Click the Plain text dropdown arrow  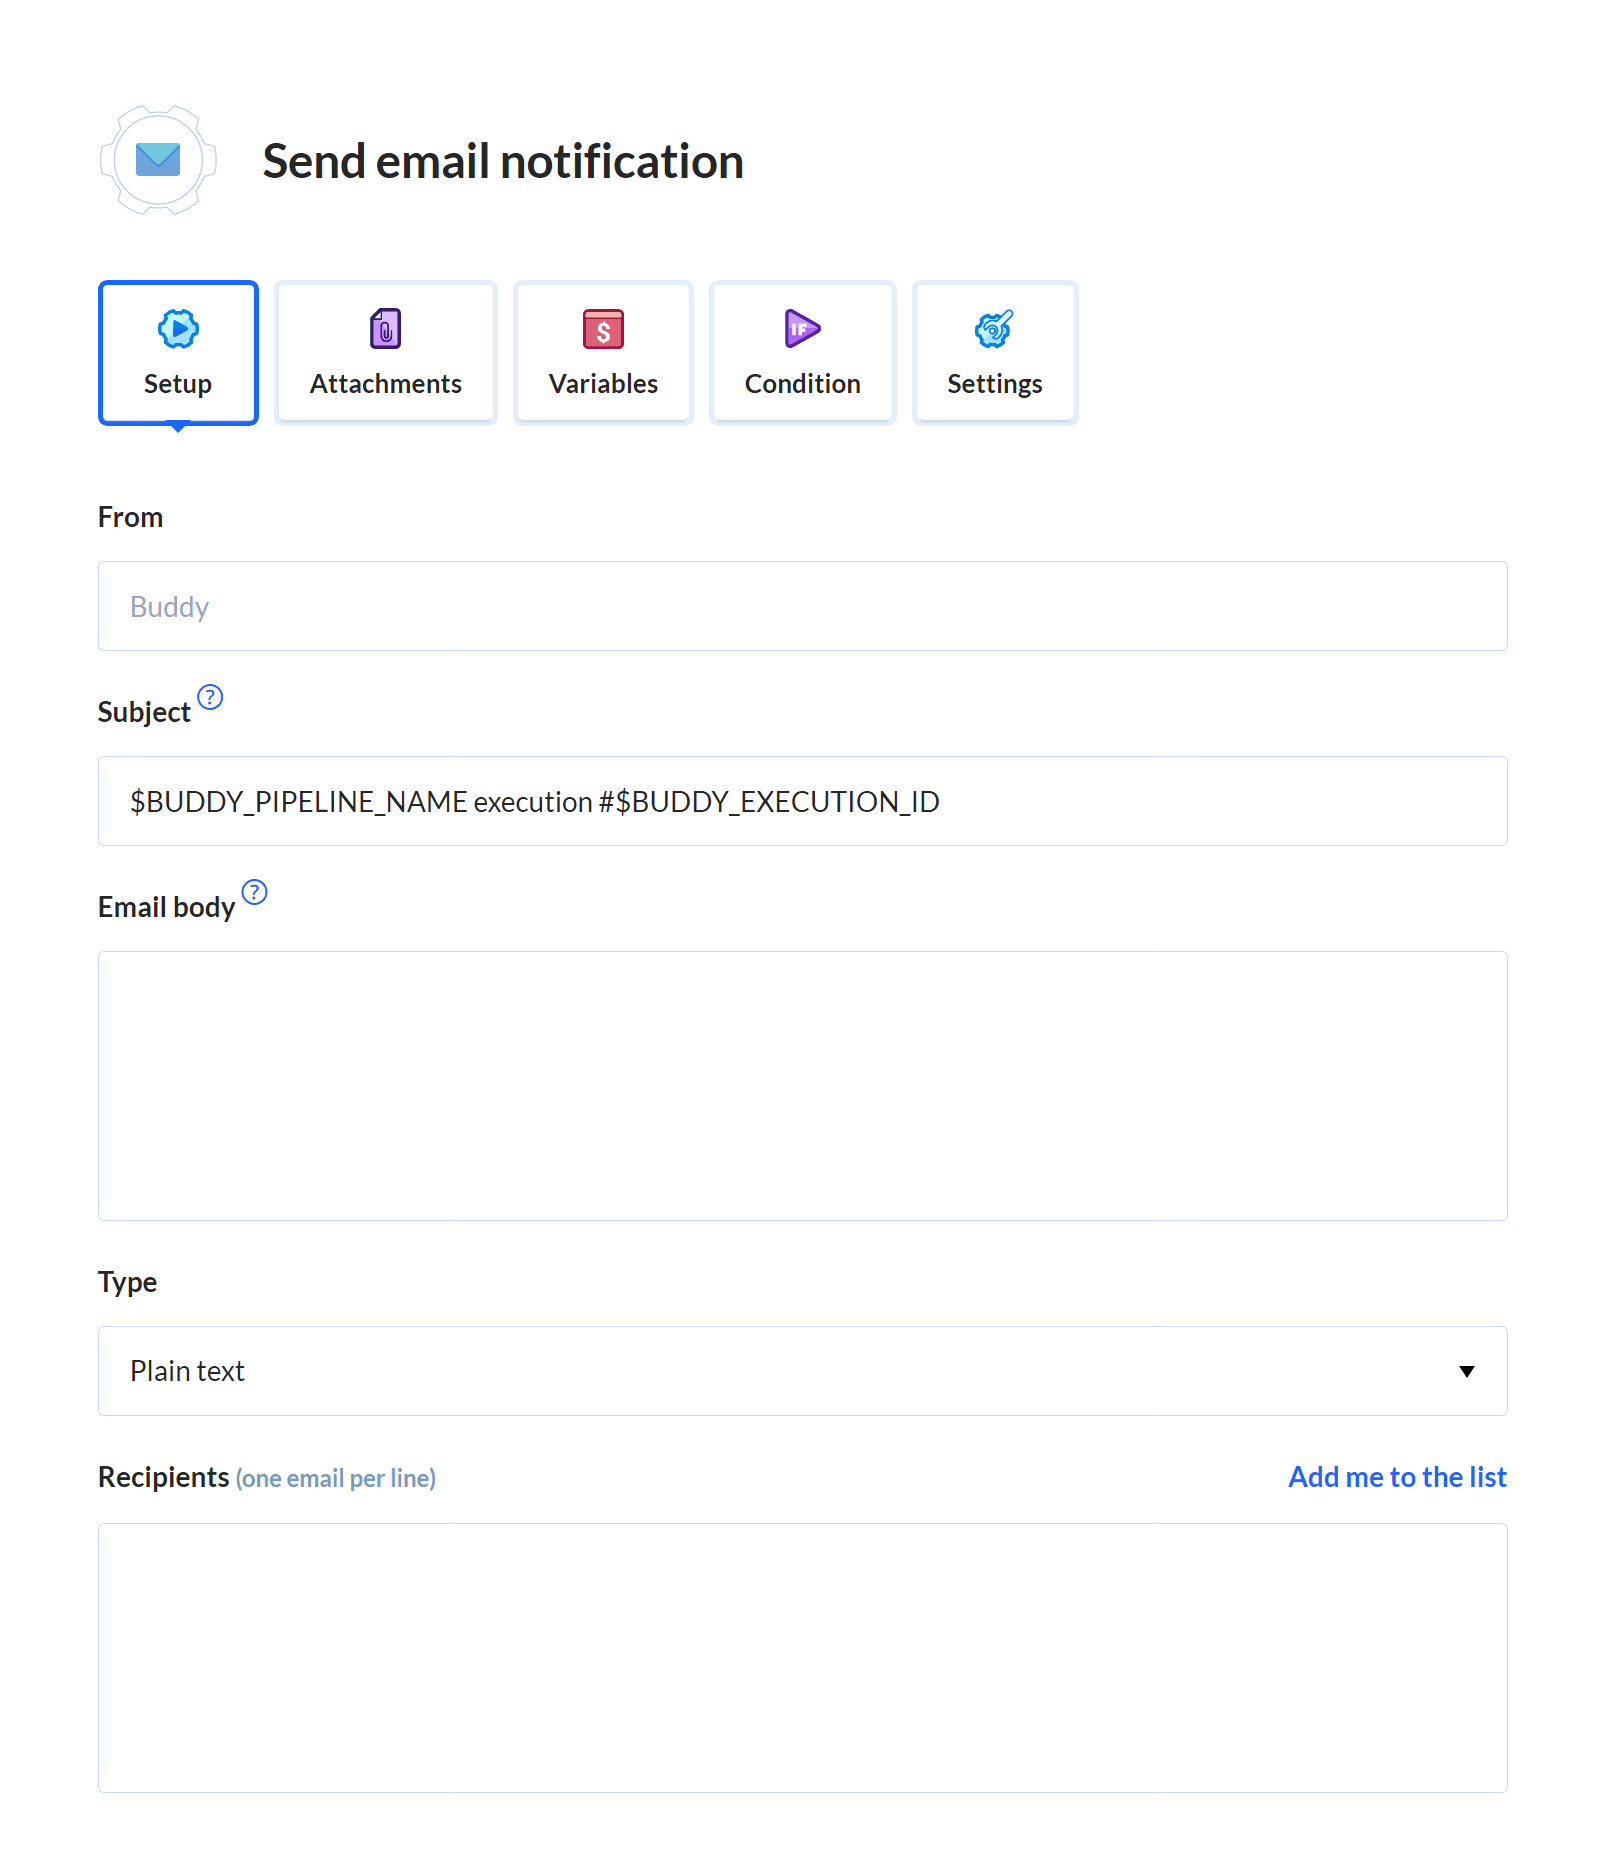[x=1467, y=1371]
